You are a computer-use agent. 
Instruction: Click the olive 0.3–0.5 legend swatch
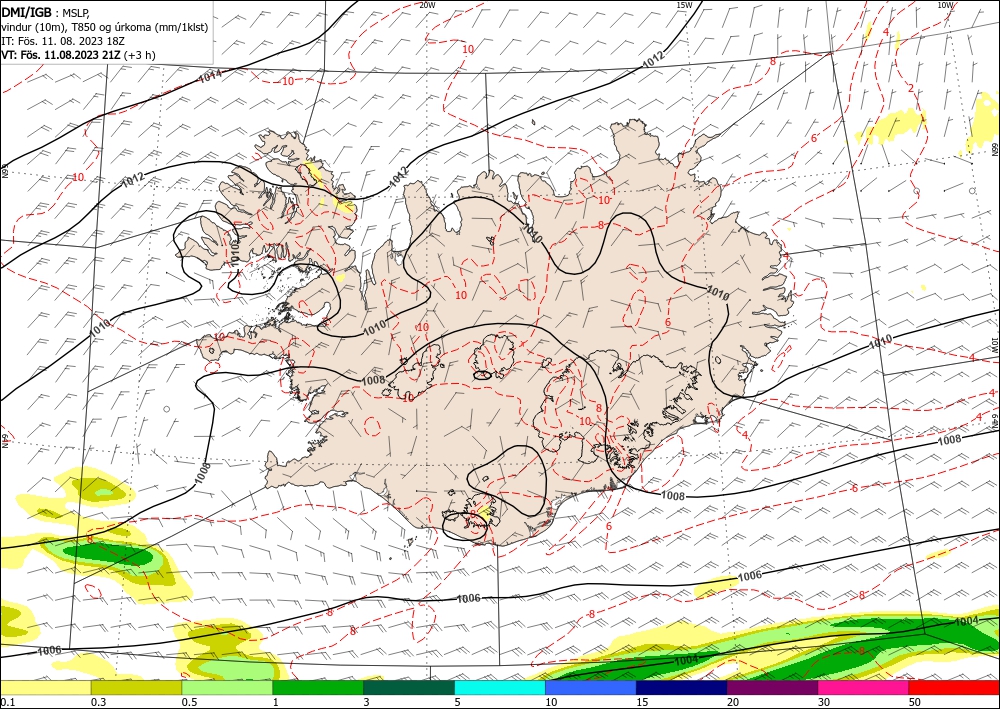136,688
